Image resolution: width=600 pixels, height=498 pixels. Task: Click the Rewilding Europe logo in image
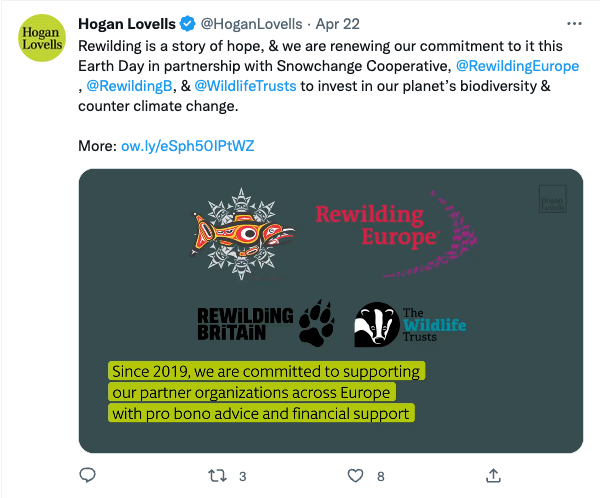[x=396, y=233]
